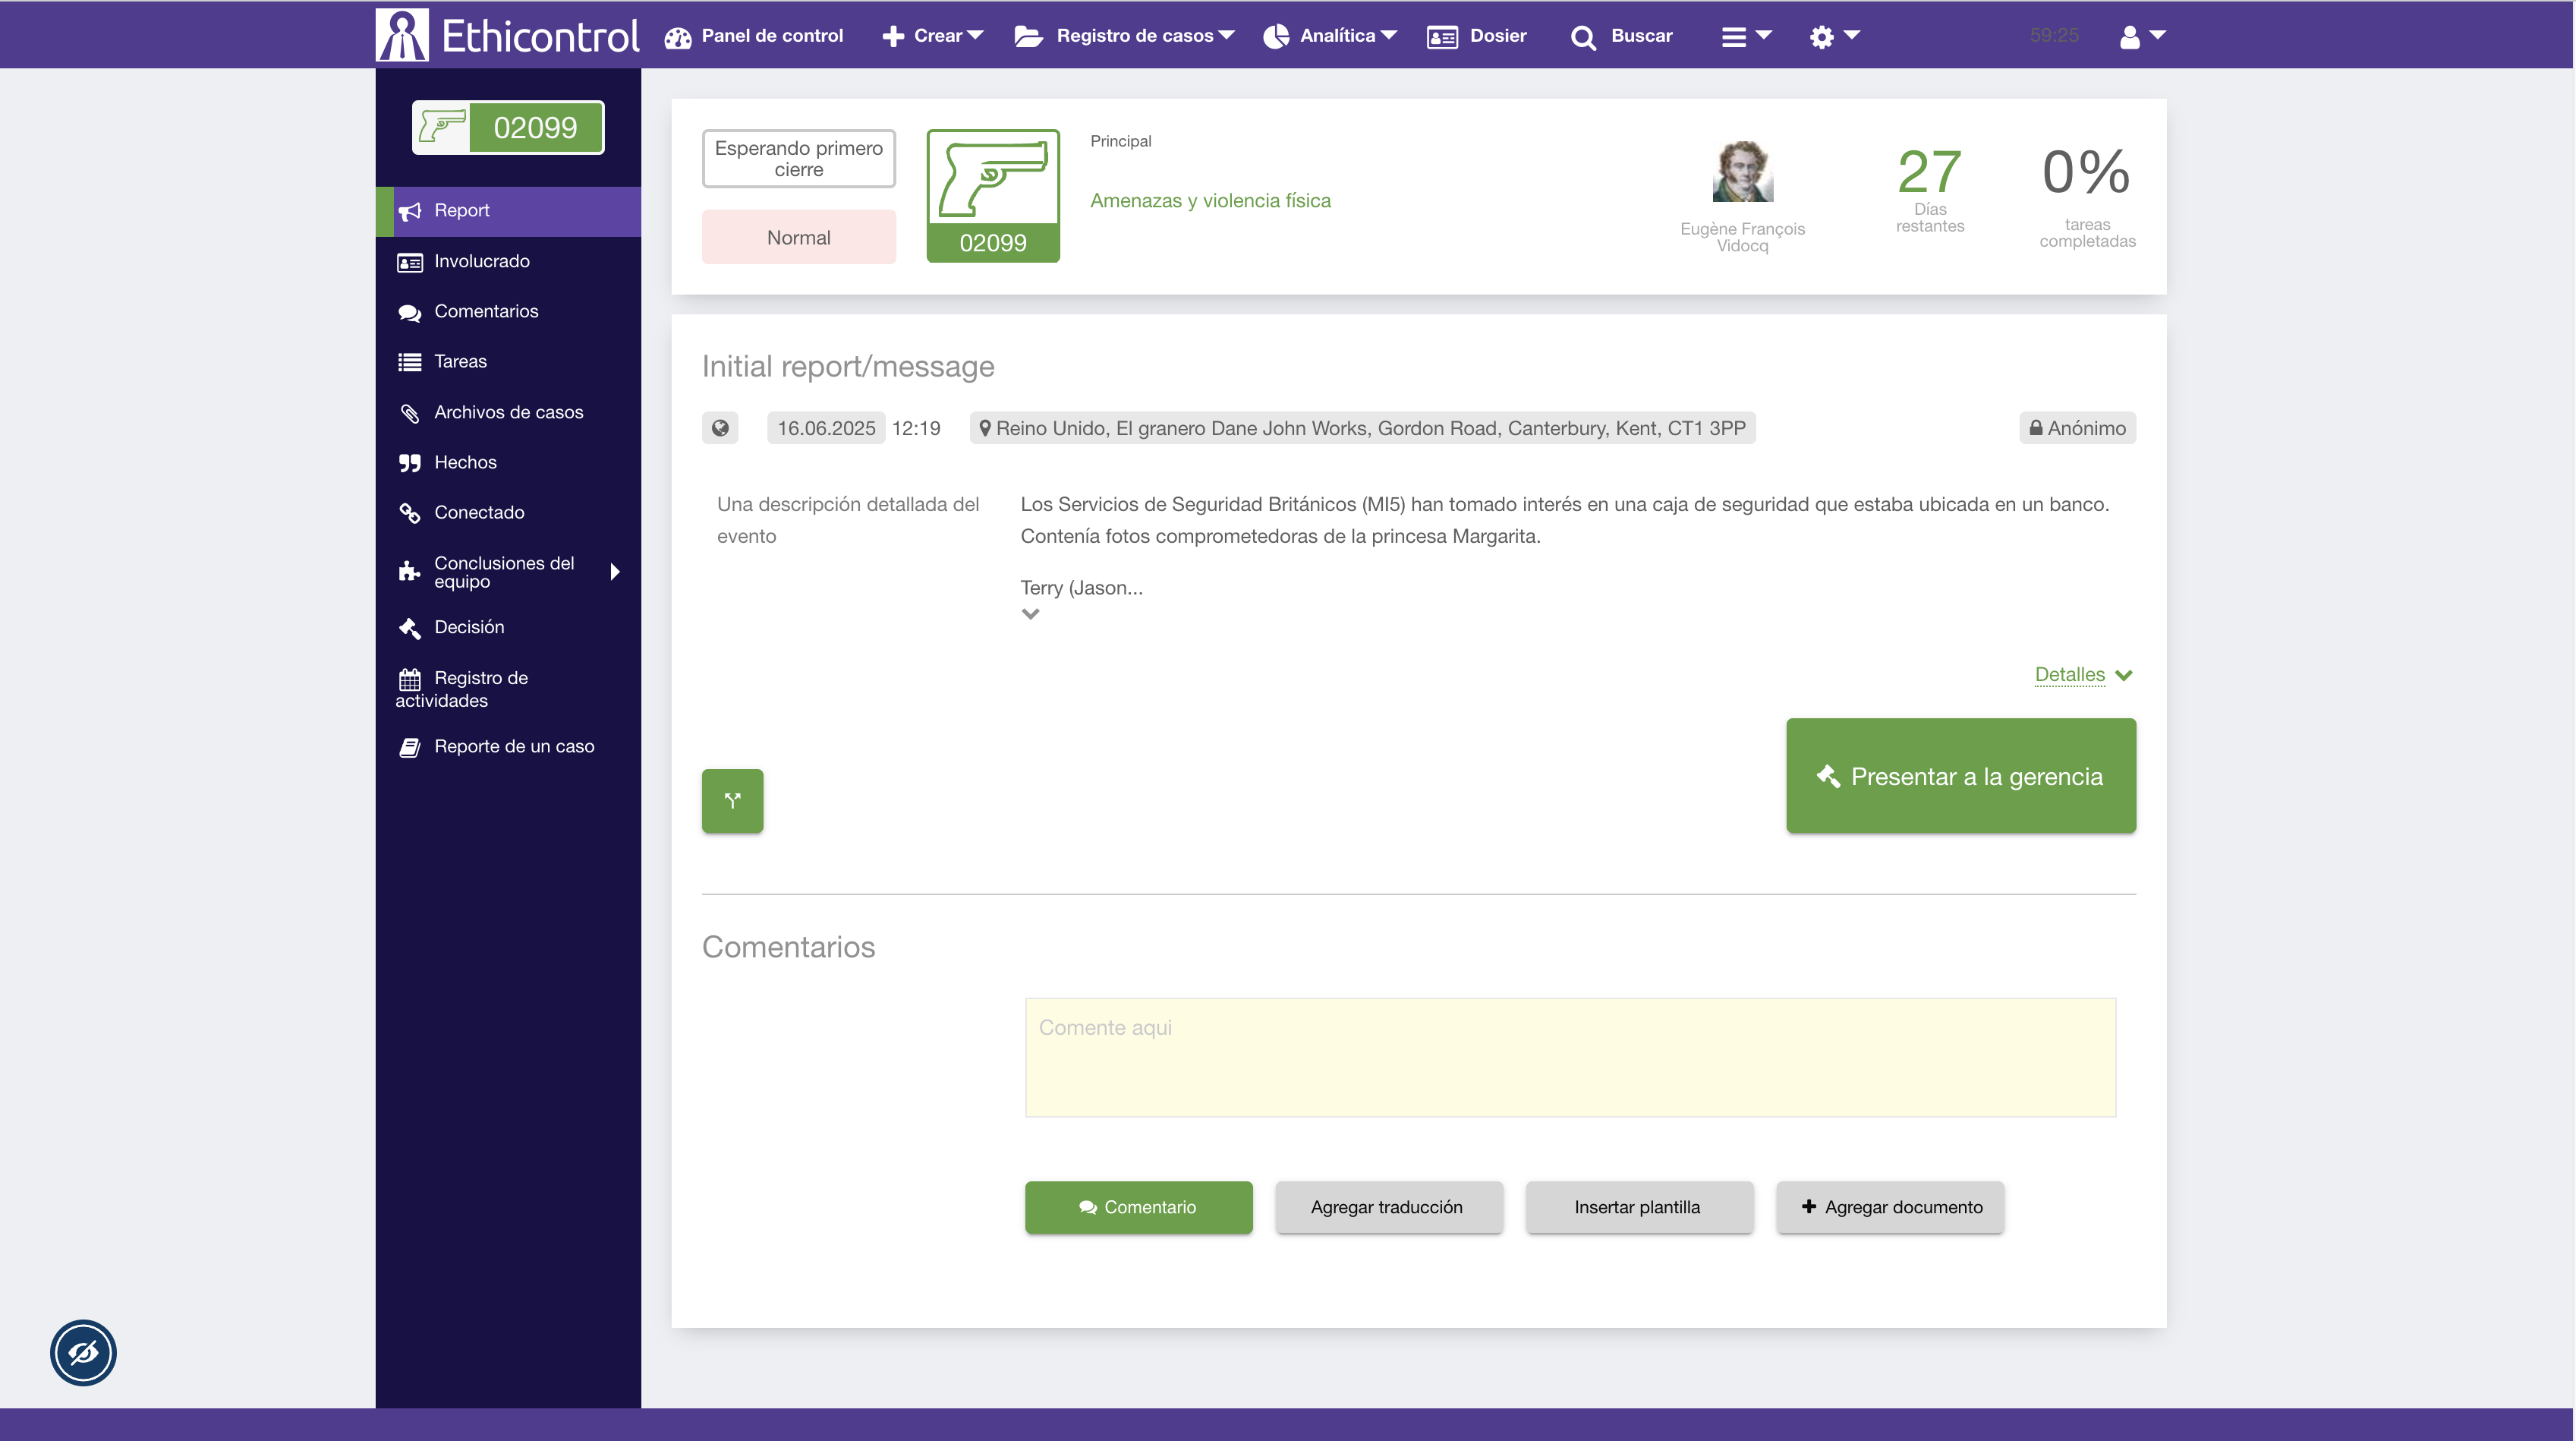Click Presentar a la gerencia button

point(1960,776)
